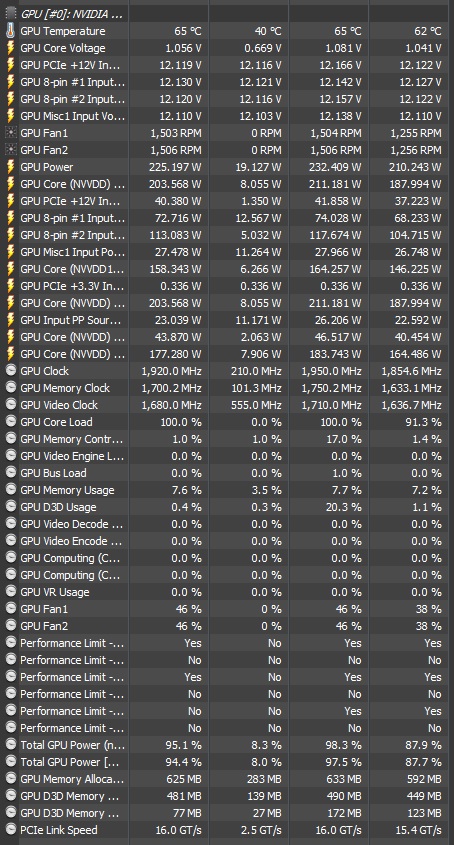Click the 3.5 % memory usage value
454x845 pixels.
pos(266,490)
